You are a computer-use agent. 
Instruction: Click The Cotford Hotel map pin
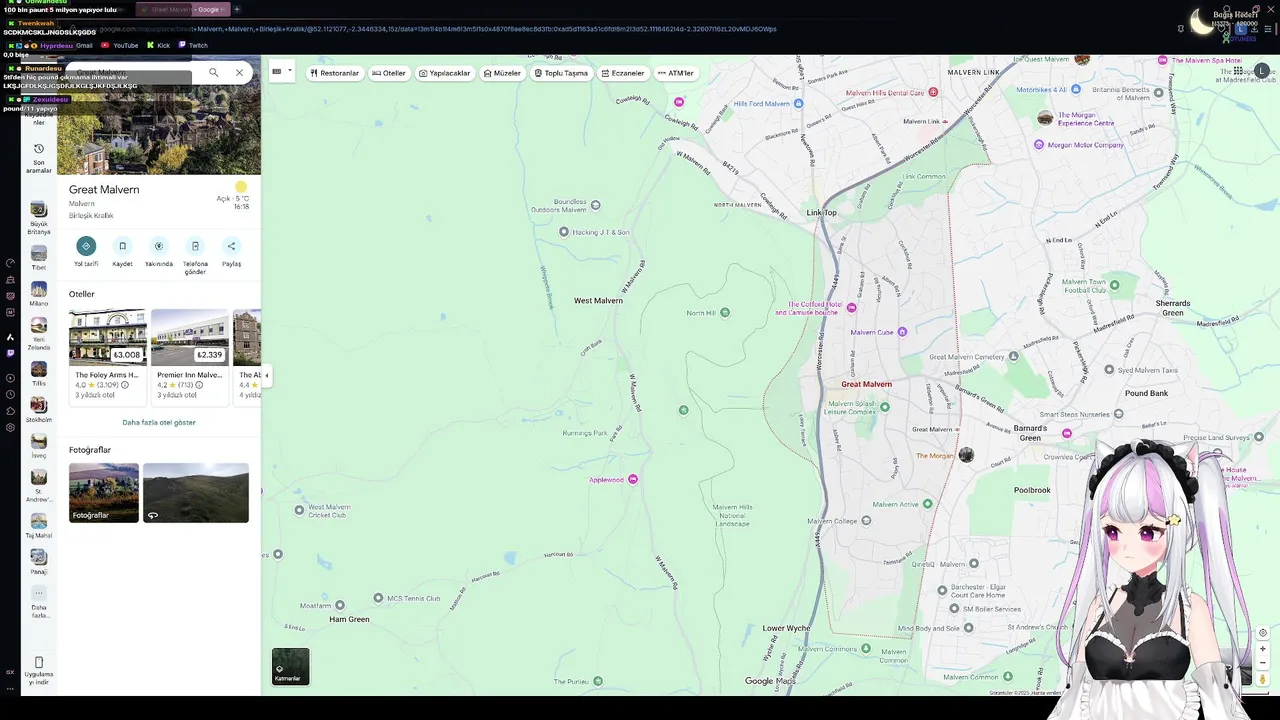tap(852, 308)
